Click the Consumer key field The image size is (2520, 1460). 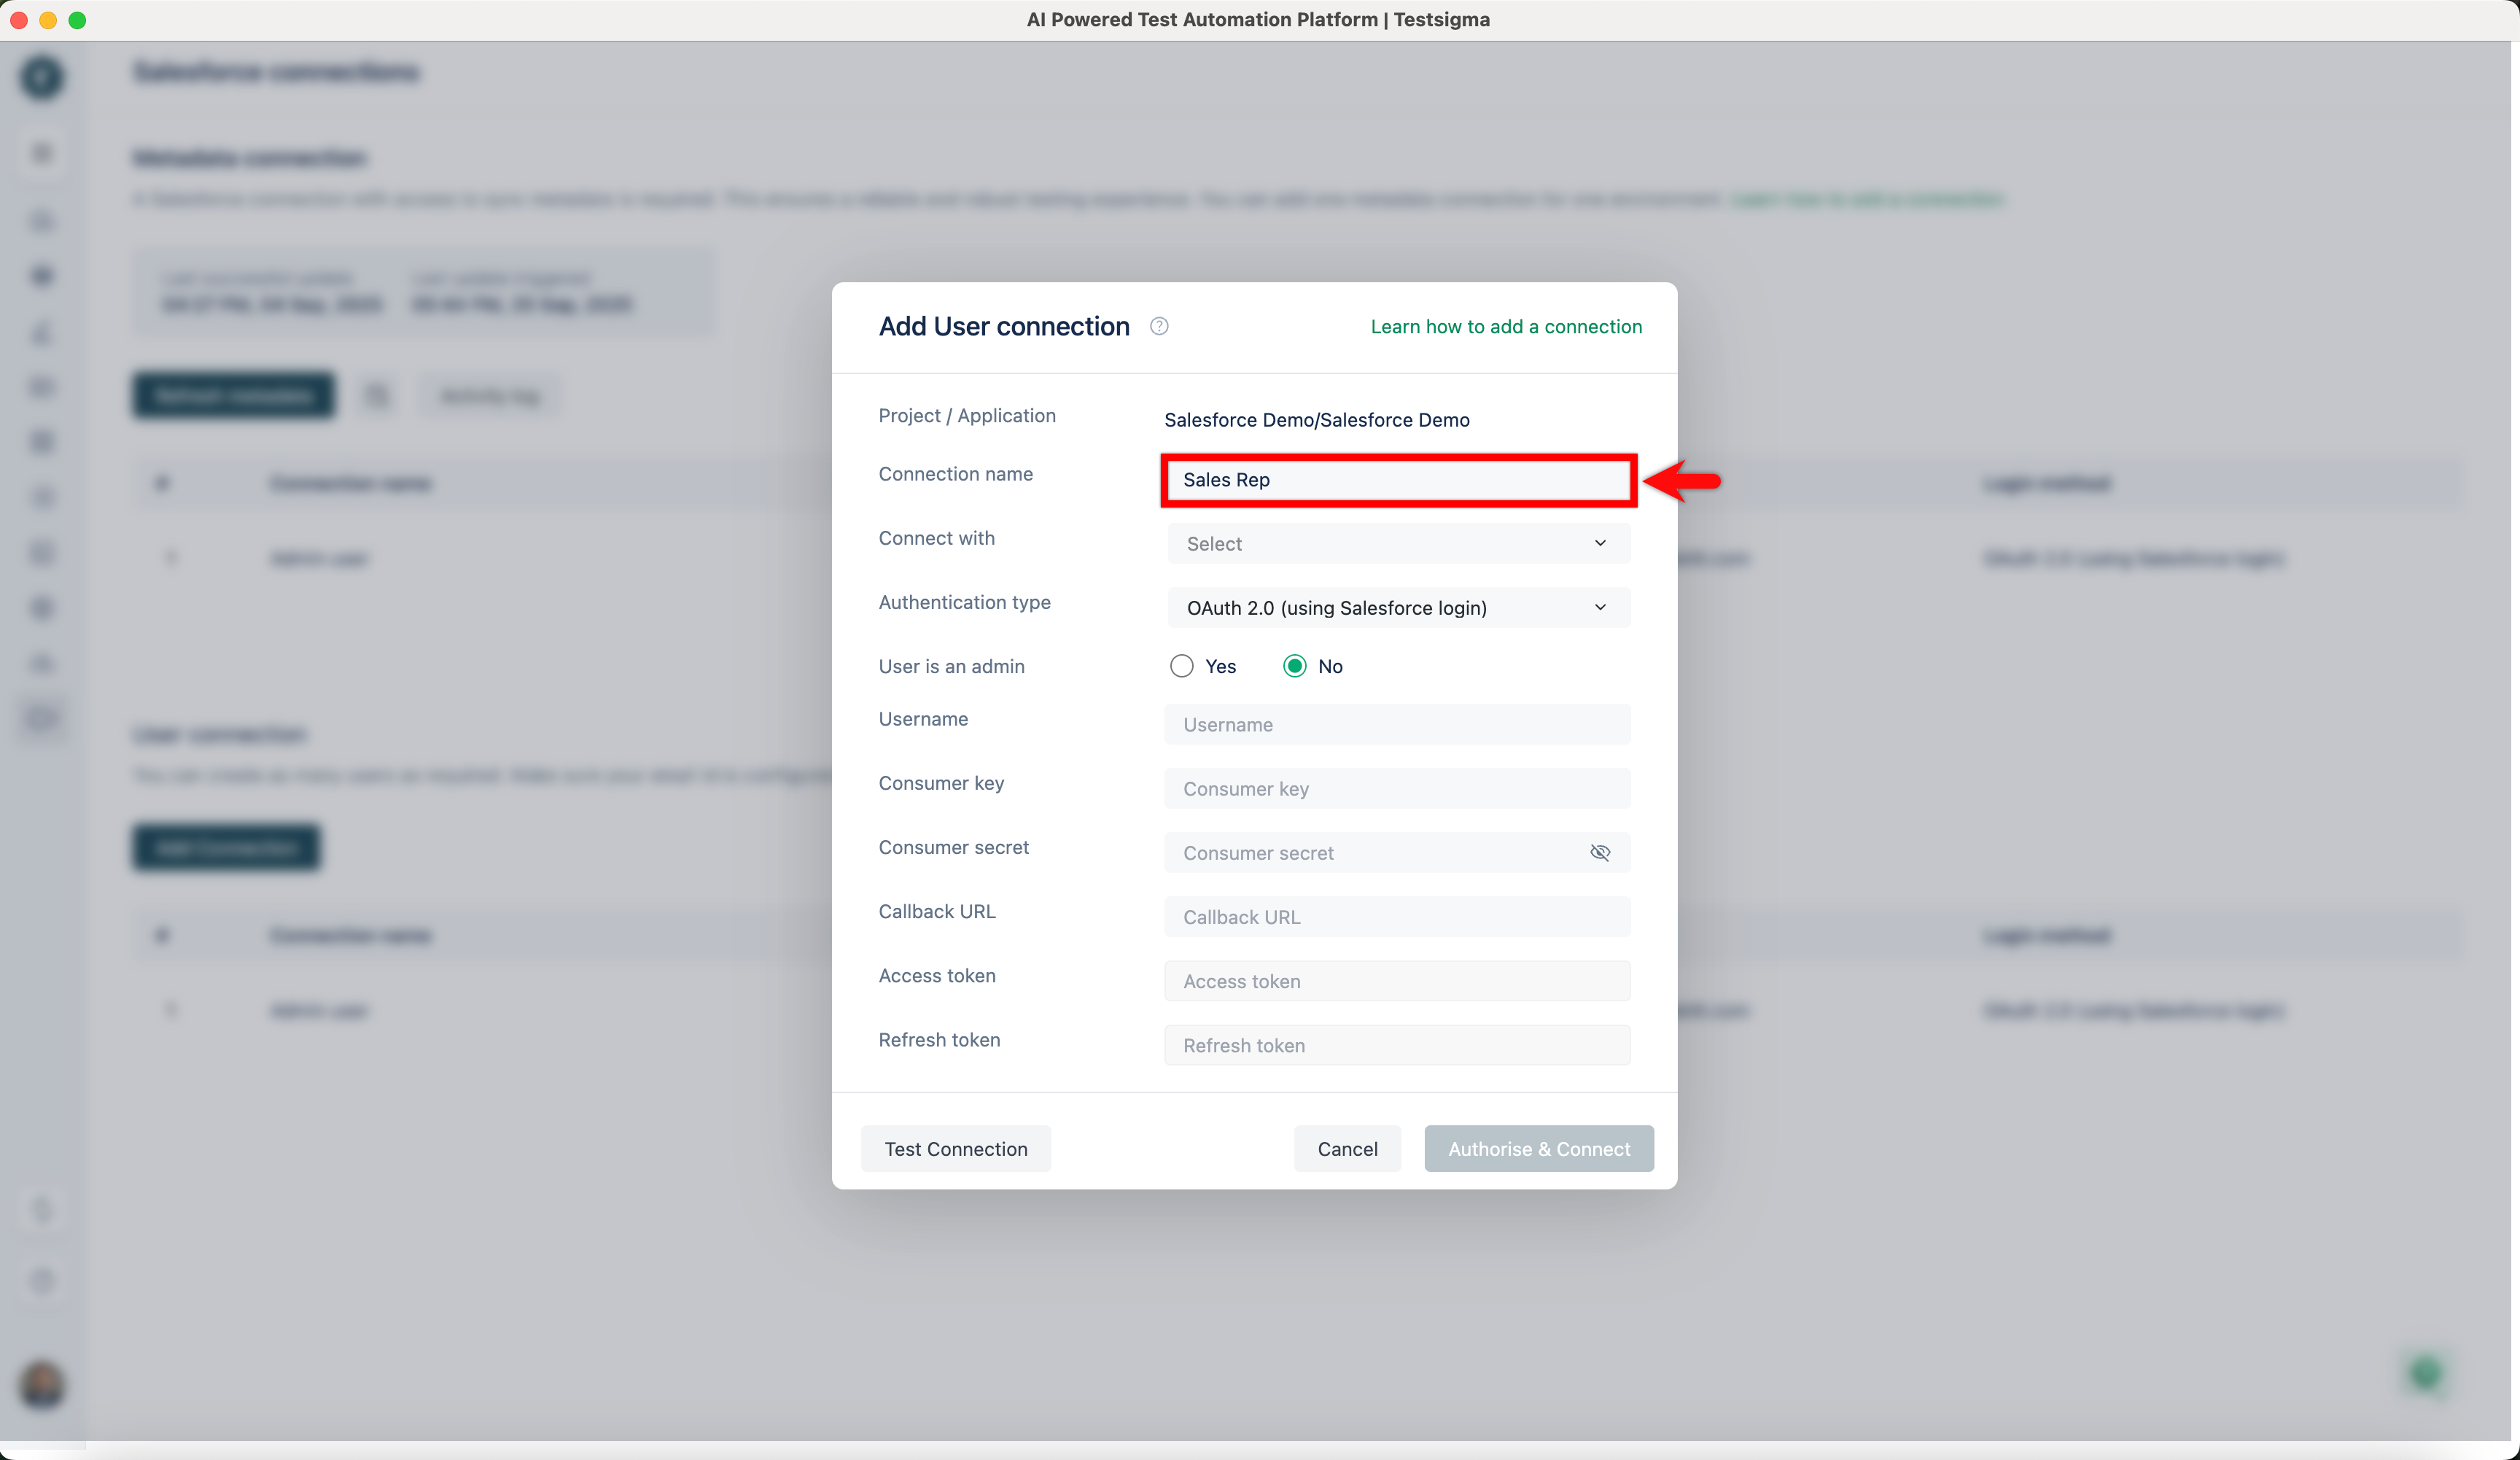[1396, 789]
